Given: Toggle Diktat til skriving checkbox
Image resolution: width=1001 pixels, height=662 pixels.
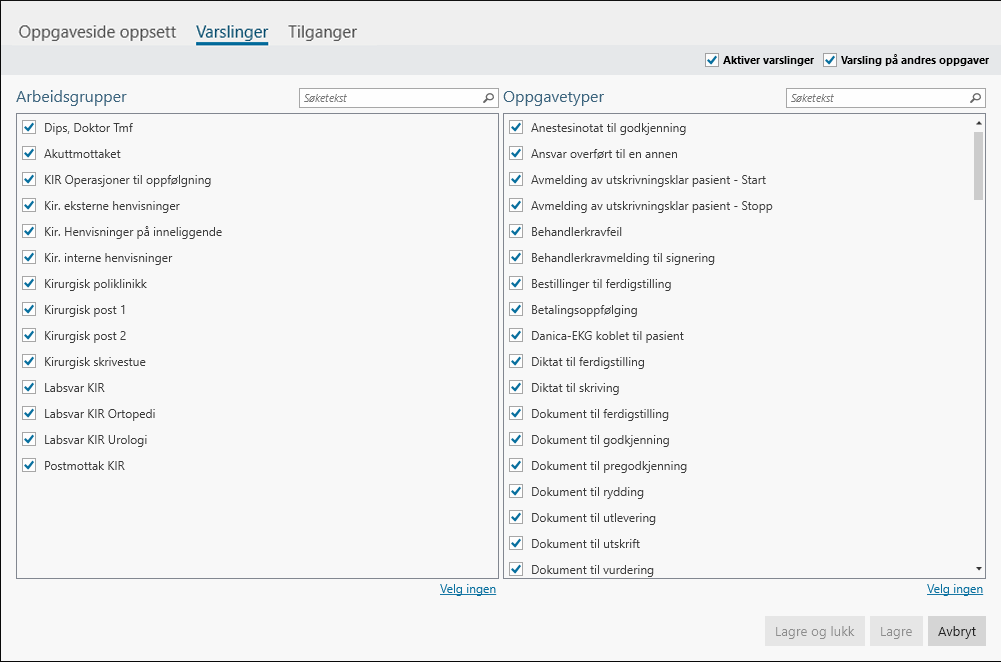Looking at the screenshot, I should click(516, 388).
